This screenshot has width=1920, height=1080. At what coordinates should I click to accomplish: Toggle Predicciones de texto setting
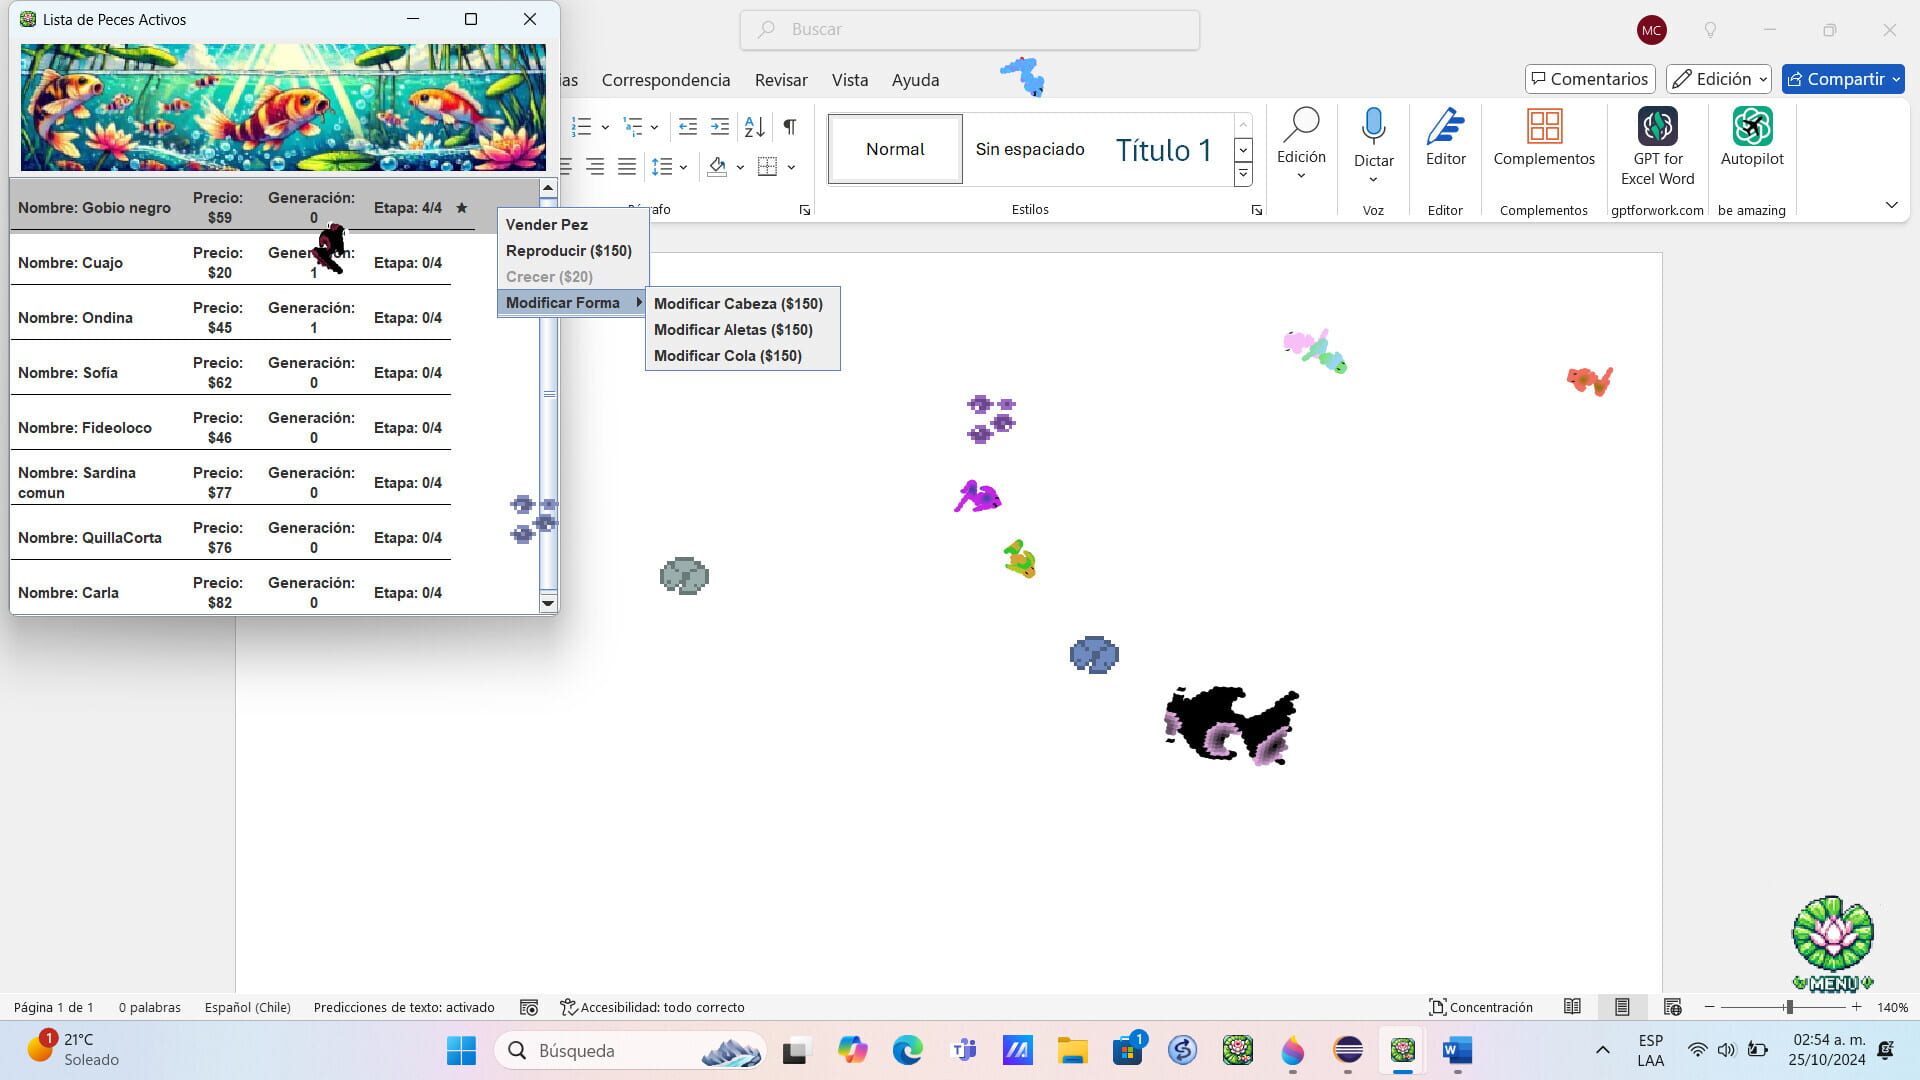(404, 1007)
